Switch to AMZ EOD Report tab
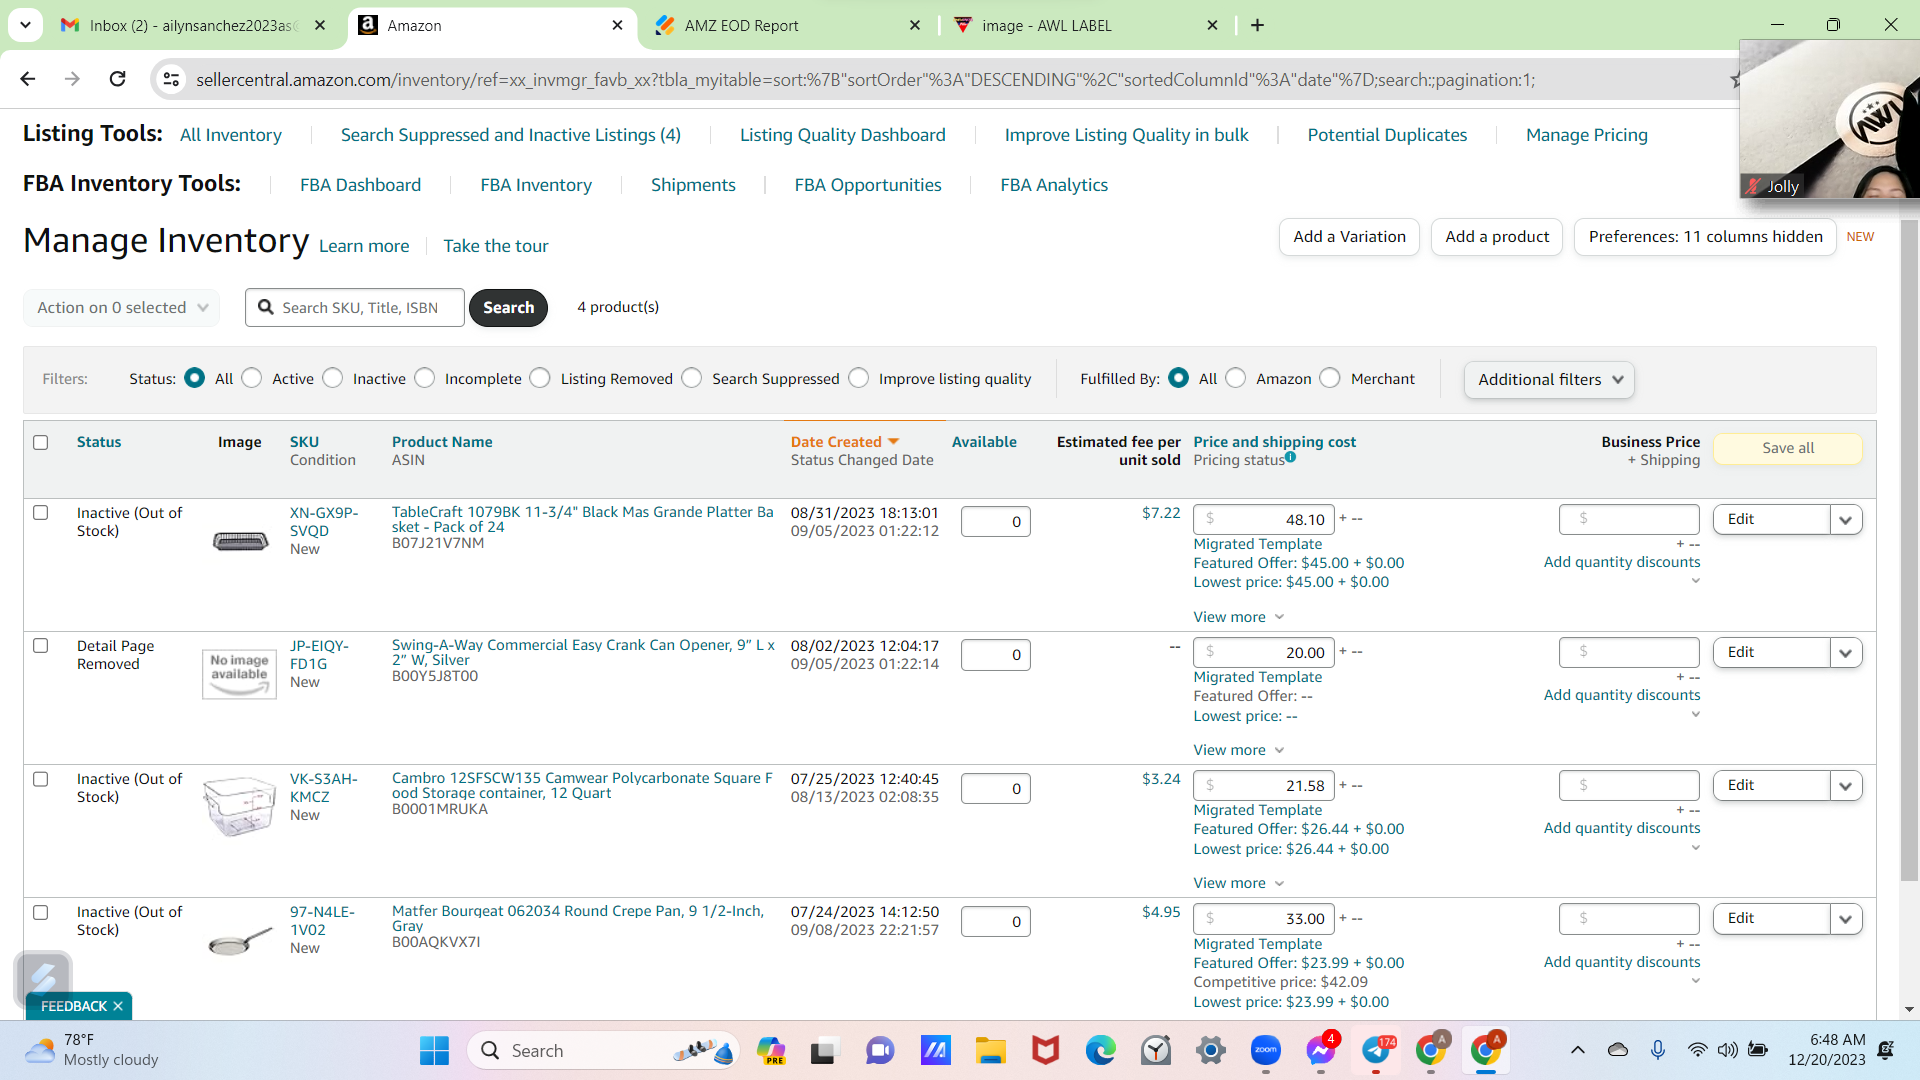 tap(787, 25)
